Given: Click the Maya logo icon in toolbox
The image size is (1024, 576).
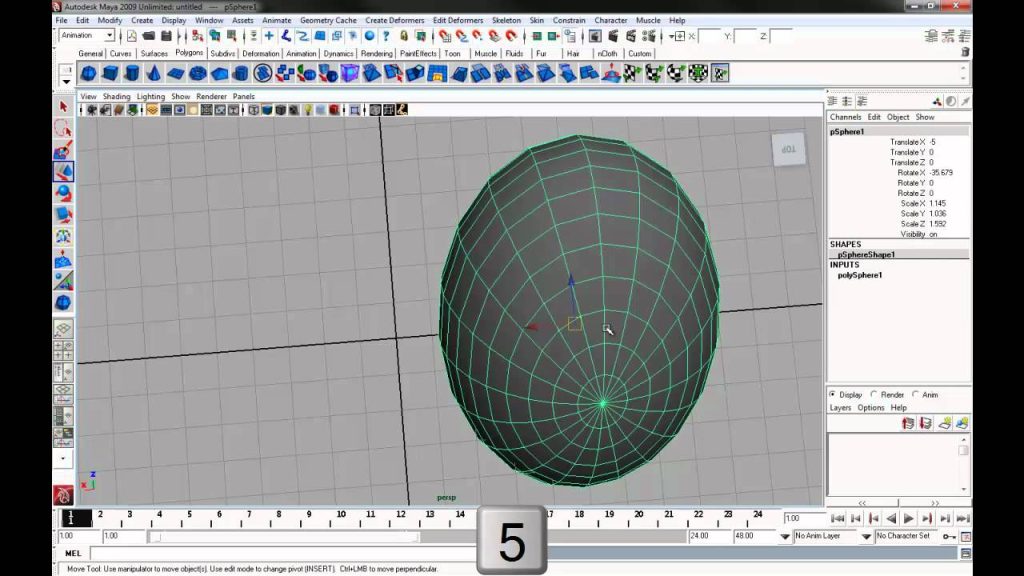Looking at the screenshot, I should 63,495.
